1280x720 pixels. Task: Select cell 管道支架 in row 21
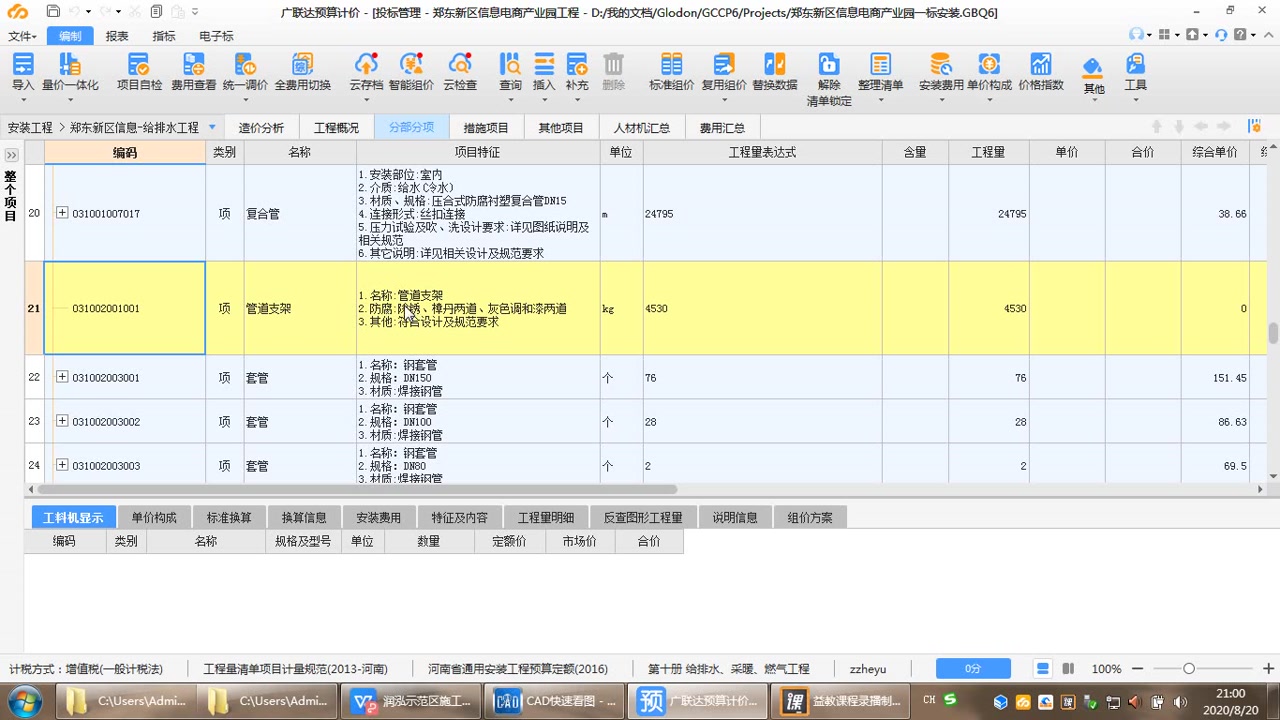coord(300,308)
